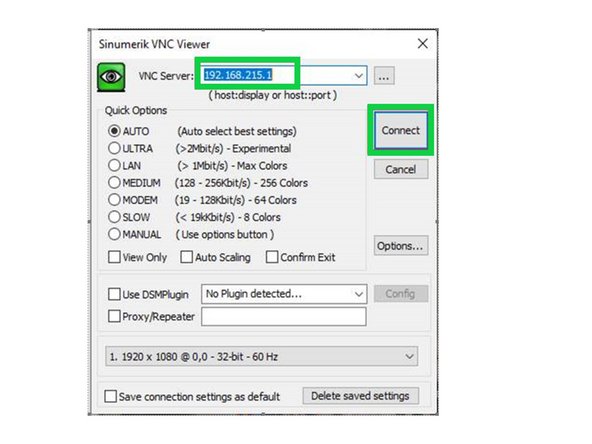Select the SLOW quick option
The image size is (592, 444).
(114, 217)
